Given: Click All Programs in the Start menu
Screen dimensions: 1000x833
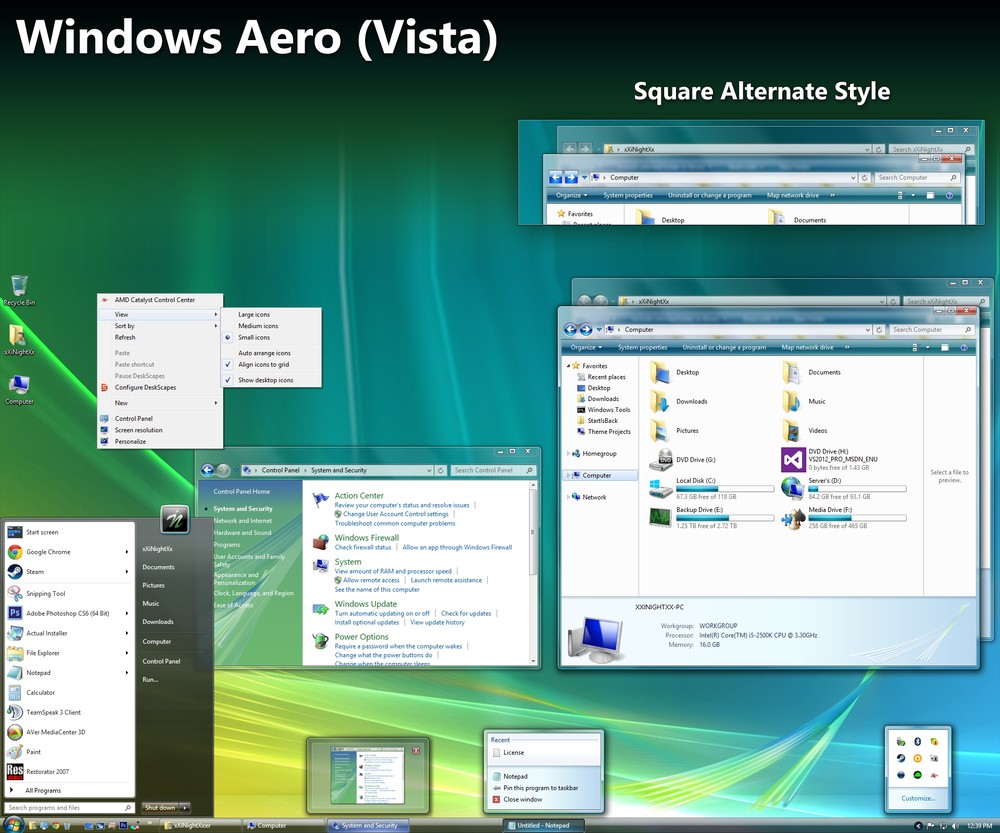Looking at the screenshot, I should pos(70,790).
